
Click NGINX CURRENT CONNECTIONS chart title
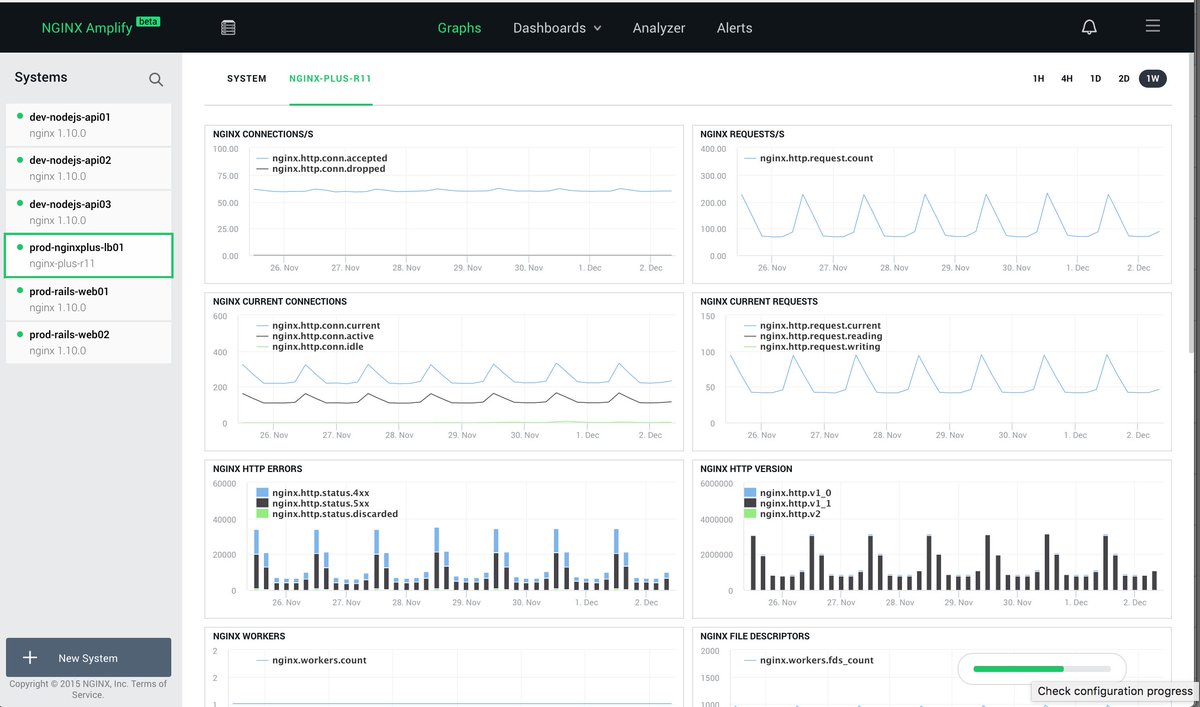point(281,301)
